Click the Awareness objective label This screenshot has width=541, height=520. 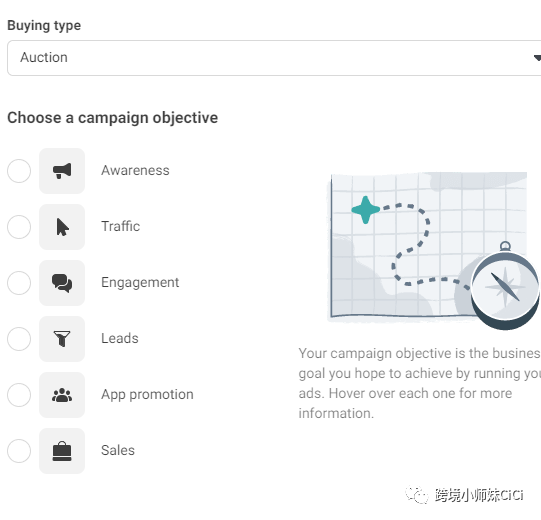[x=135, y=170]
